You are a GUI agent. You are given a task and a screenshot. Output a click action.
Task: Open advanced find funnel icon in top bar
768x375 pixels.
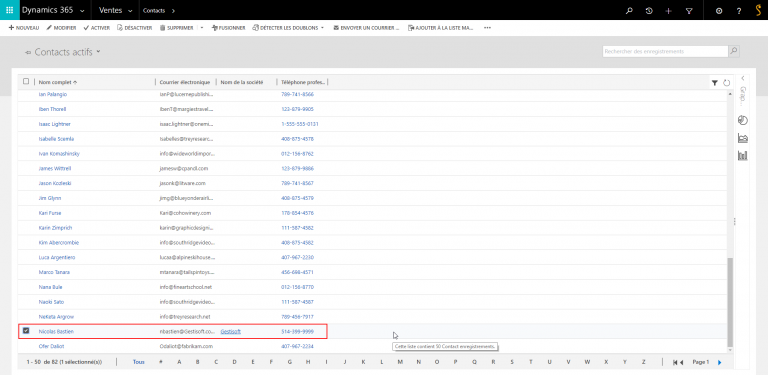click(689, 10)
